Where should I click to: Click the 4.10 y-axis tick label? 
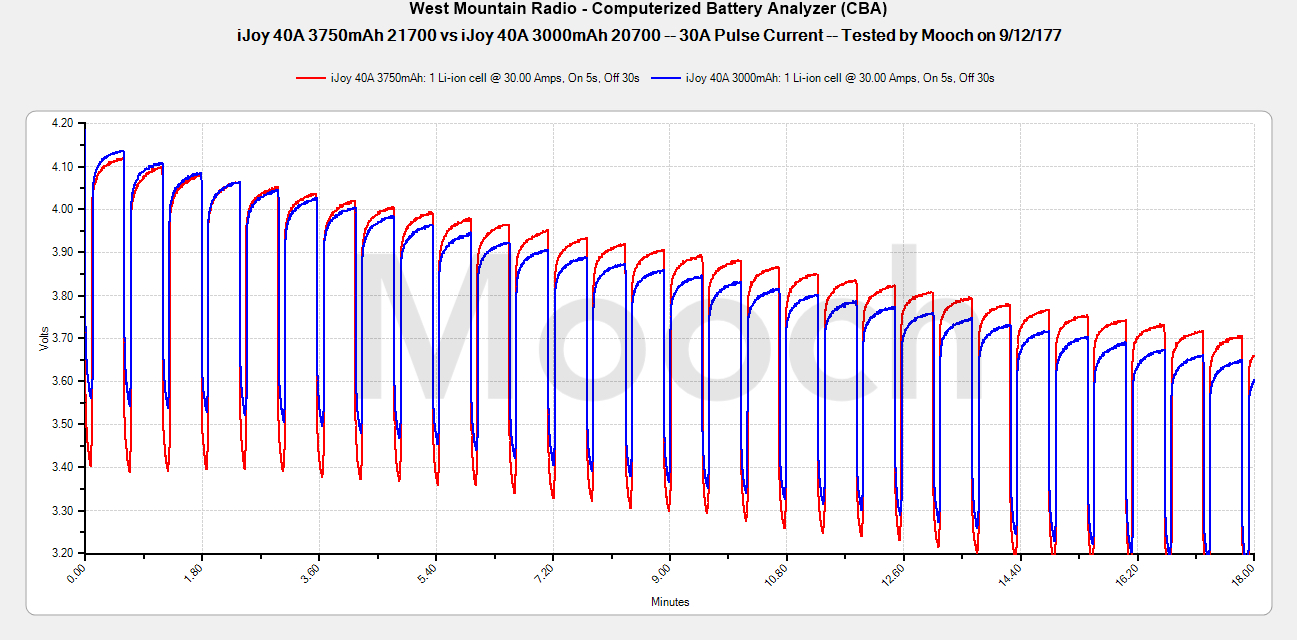tap(62, 166)
